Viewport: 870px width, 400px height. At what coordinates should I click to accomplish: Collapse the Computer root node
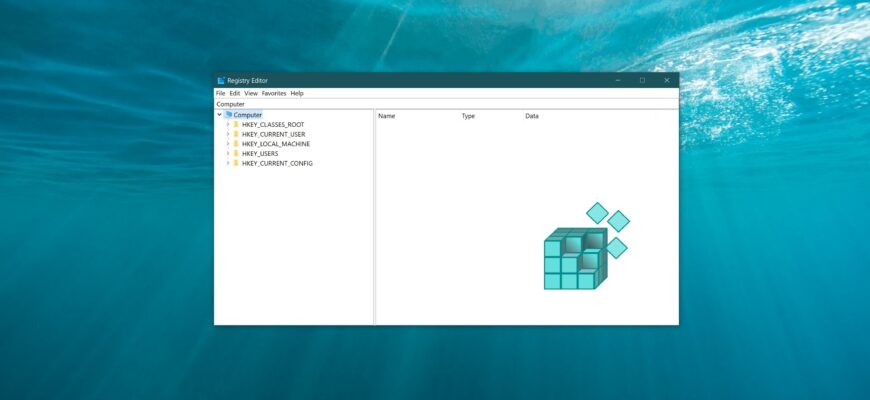(219, 115)
